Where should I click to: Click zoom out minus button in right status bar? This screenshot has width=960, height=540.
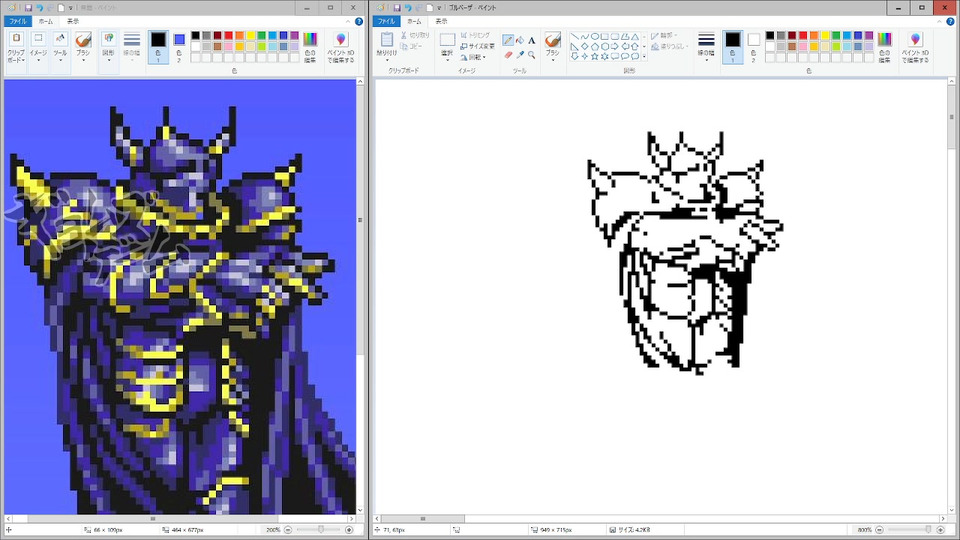tap(879, 530)
